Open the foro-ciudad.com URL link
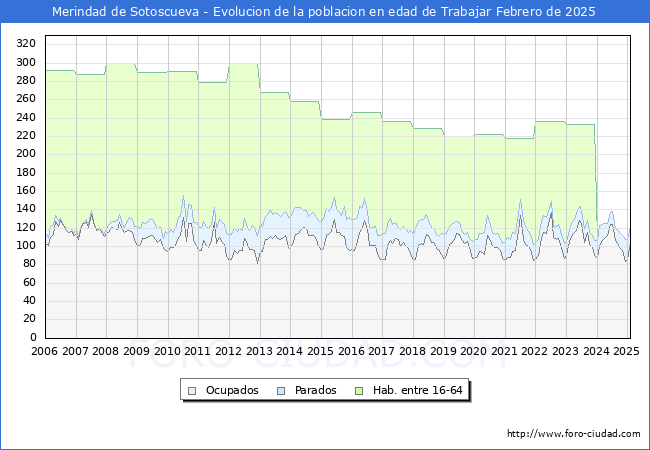This screenshot has width=650, height=450. point(574,434)
